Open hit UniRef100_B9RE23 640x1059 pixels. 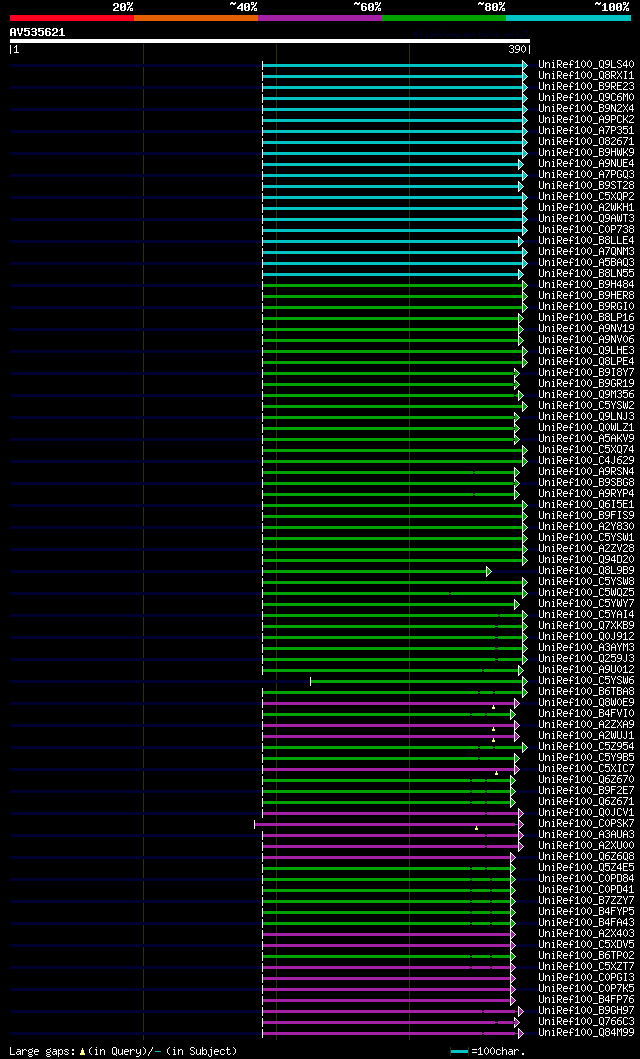(x=587, y=86)
